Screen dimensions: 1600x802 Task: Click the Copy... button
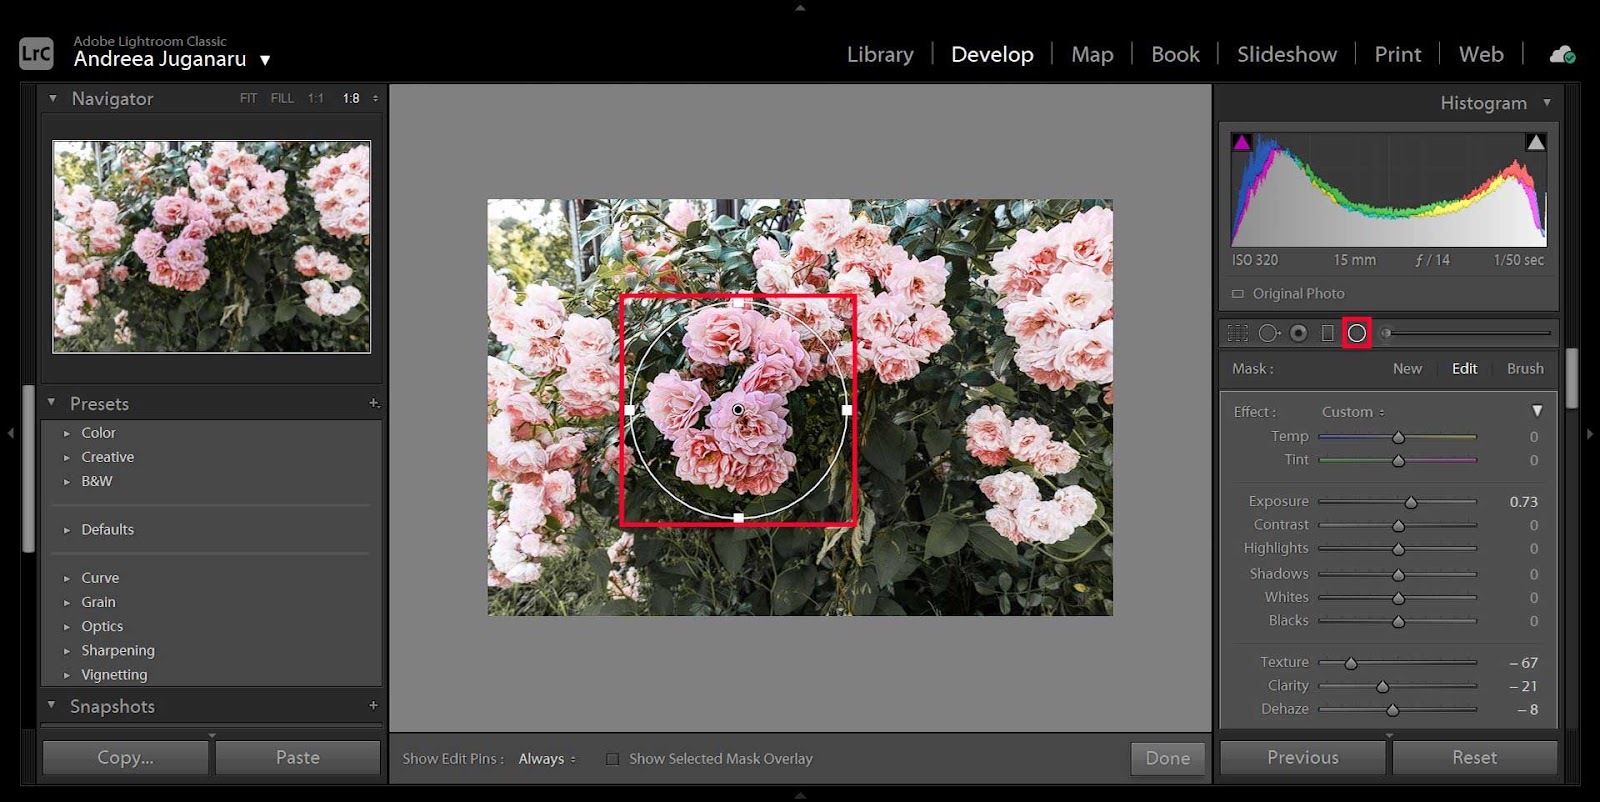[126, 758]
